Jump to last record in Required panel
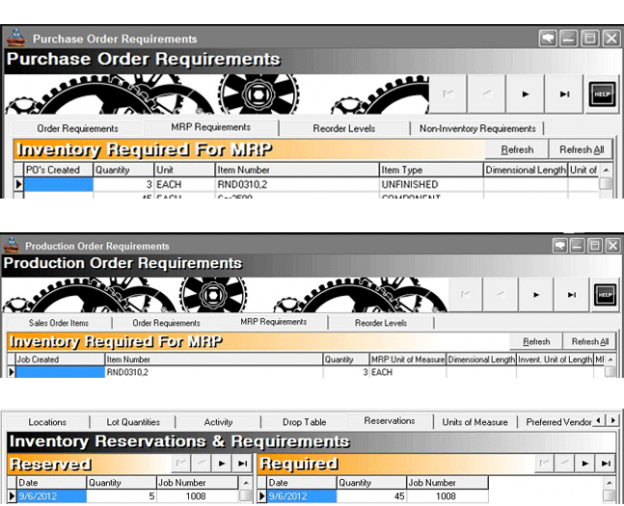 tap(606, 463)
